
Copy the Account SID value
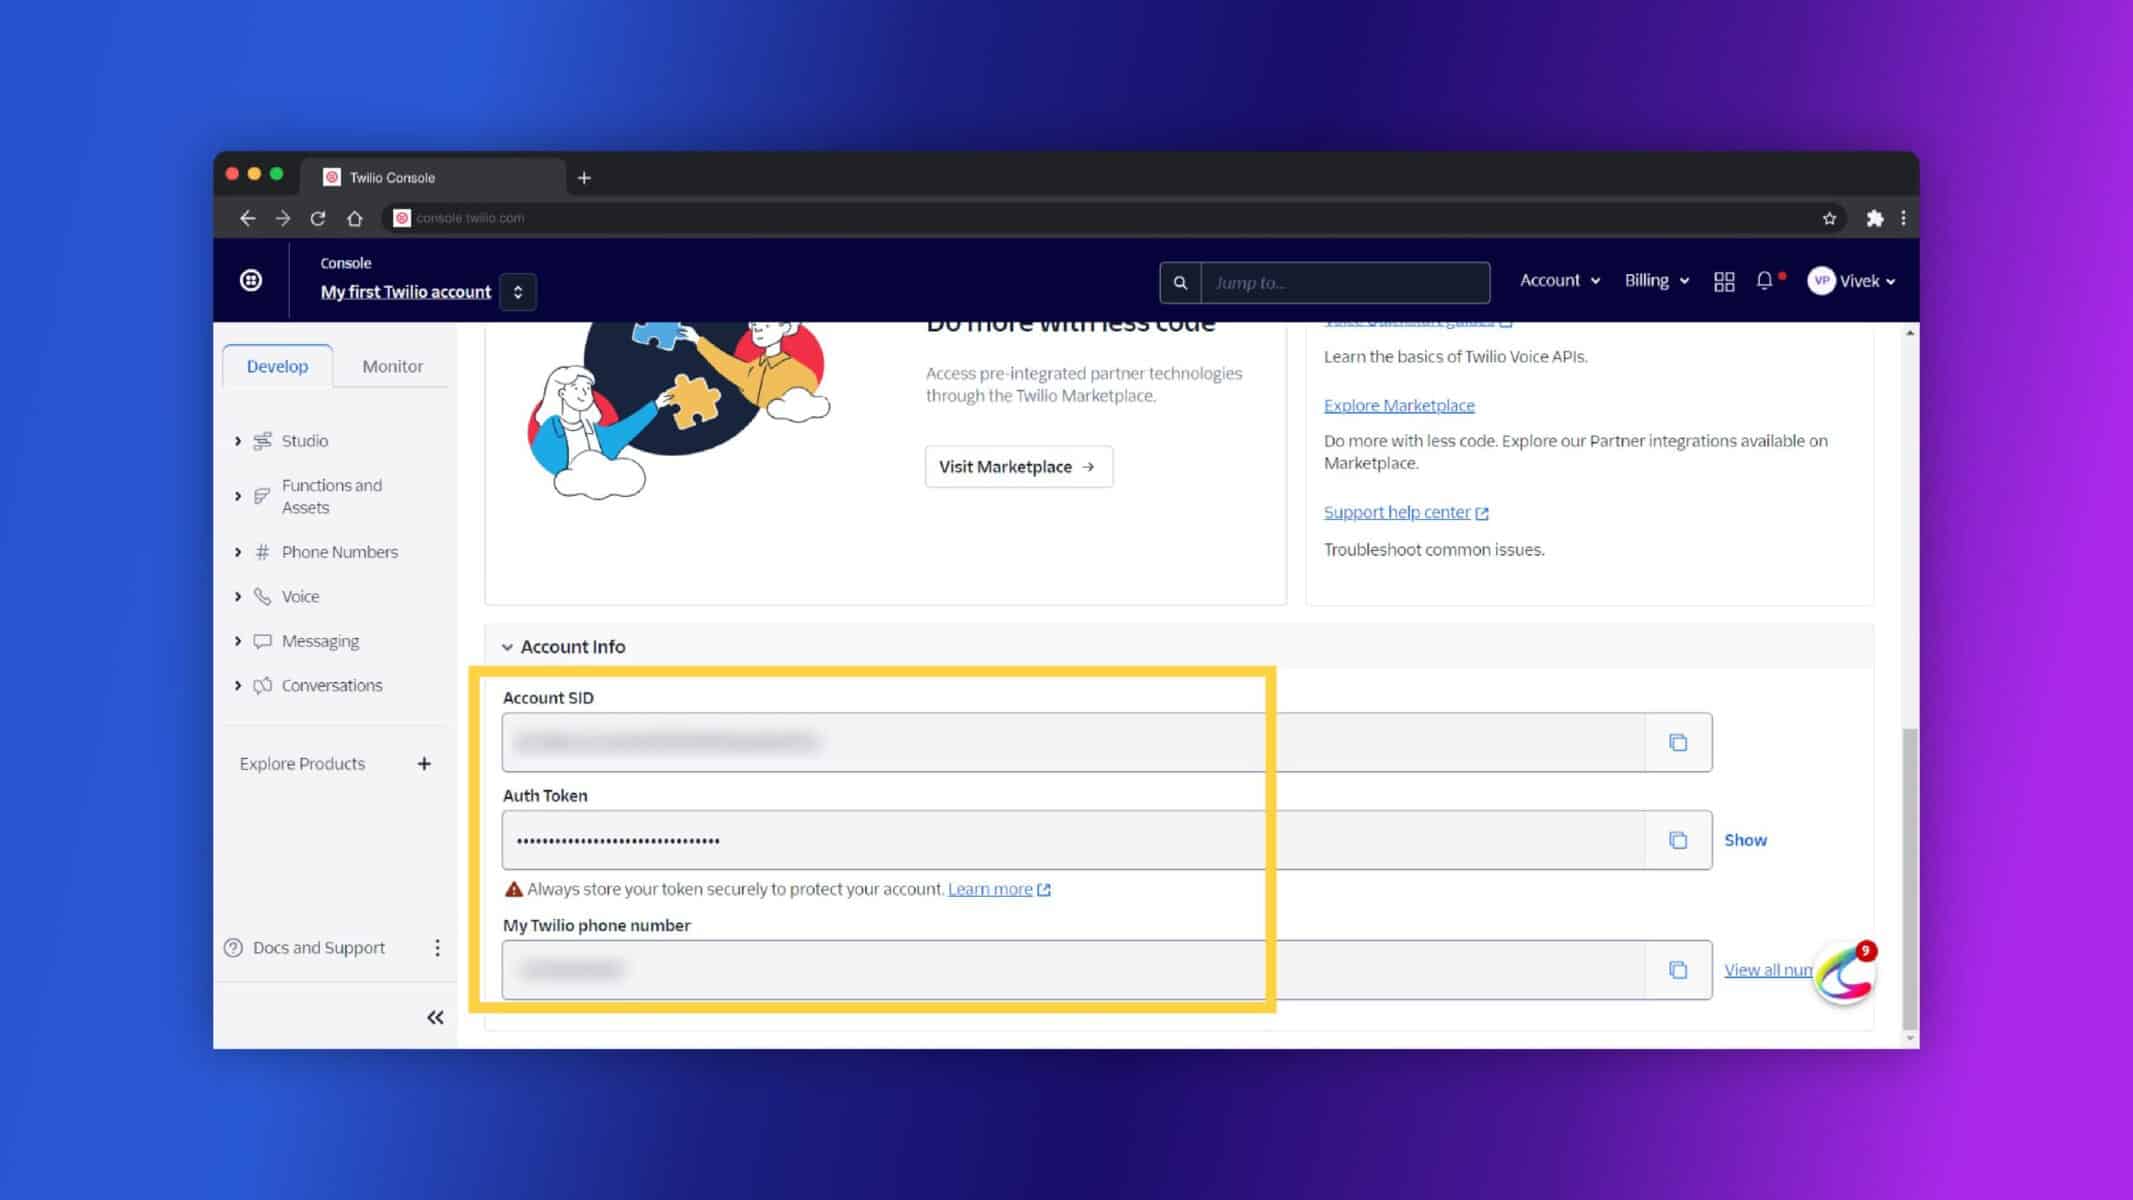(1677, 742)
